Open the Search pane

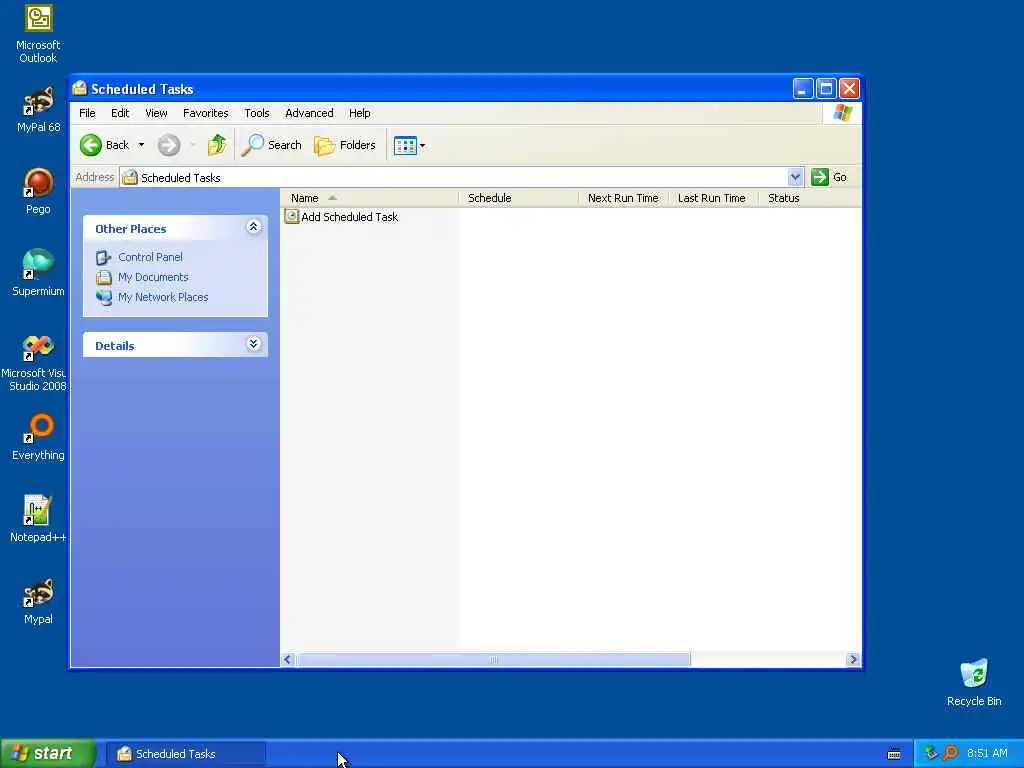[x=272, y=145]
